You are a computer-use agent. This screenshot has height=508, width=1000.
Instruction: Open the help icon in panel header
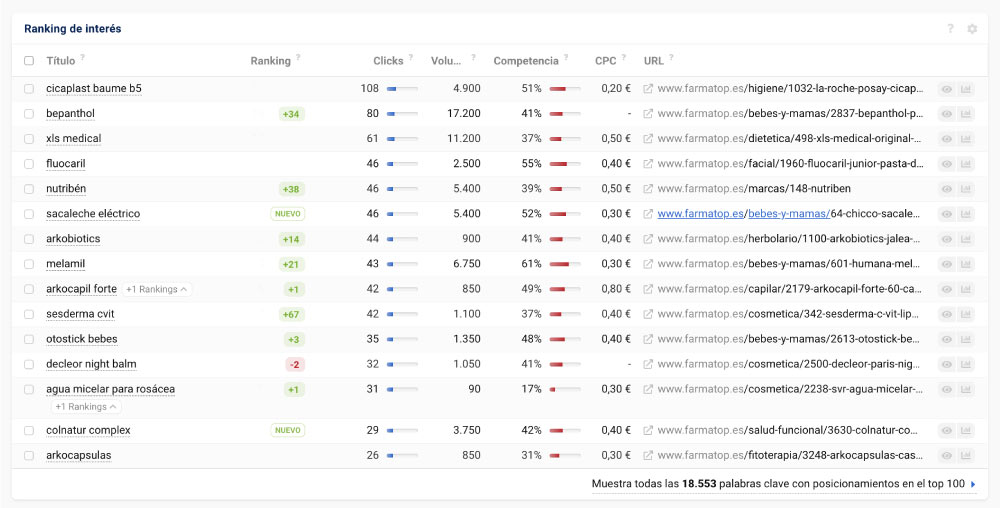(x=950, y=29)
